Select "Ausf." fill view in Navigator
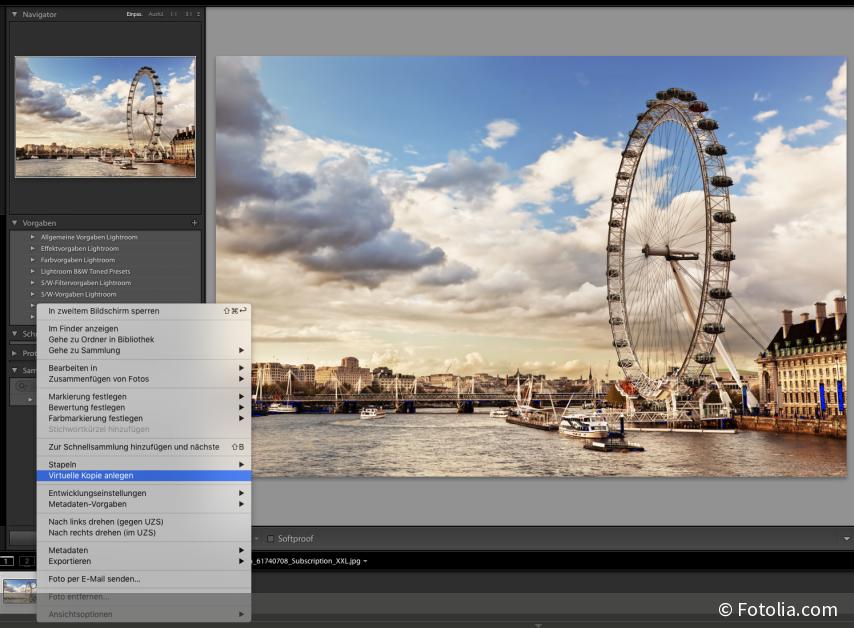The image size is (854, 628). point(154,14)
